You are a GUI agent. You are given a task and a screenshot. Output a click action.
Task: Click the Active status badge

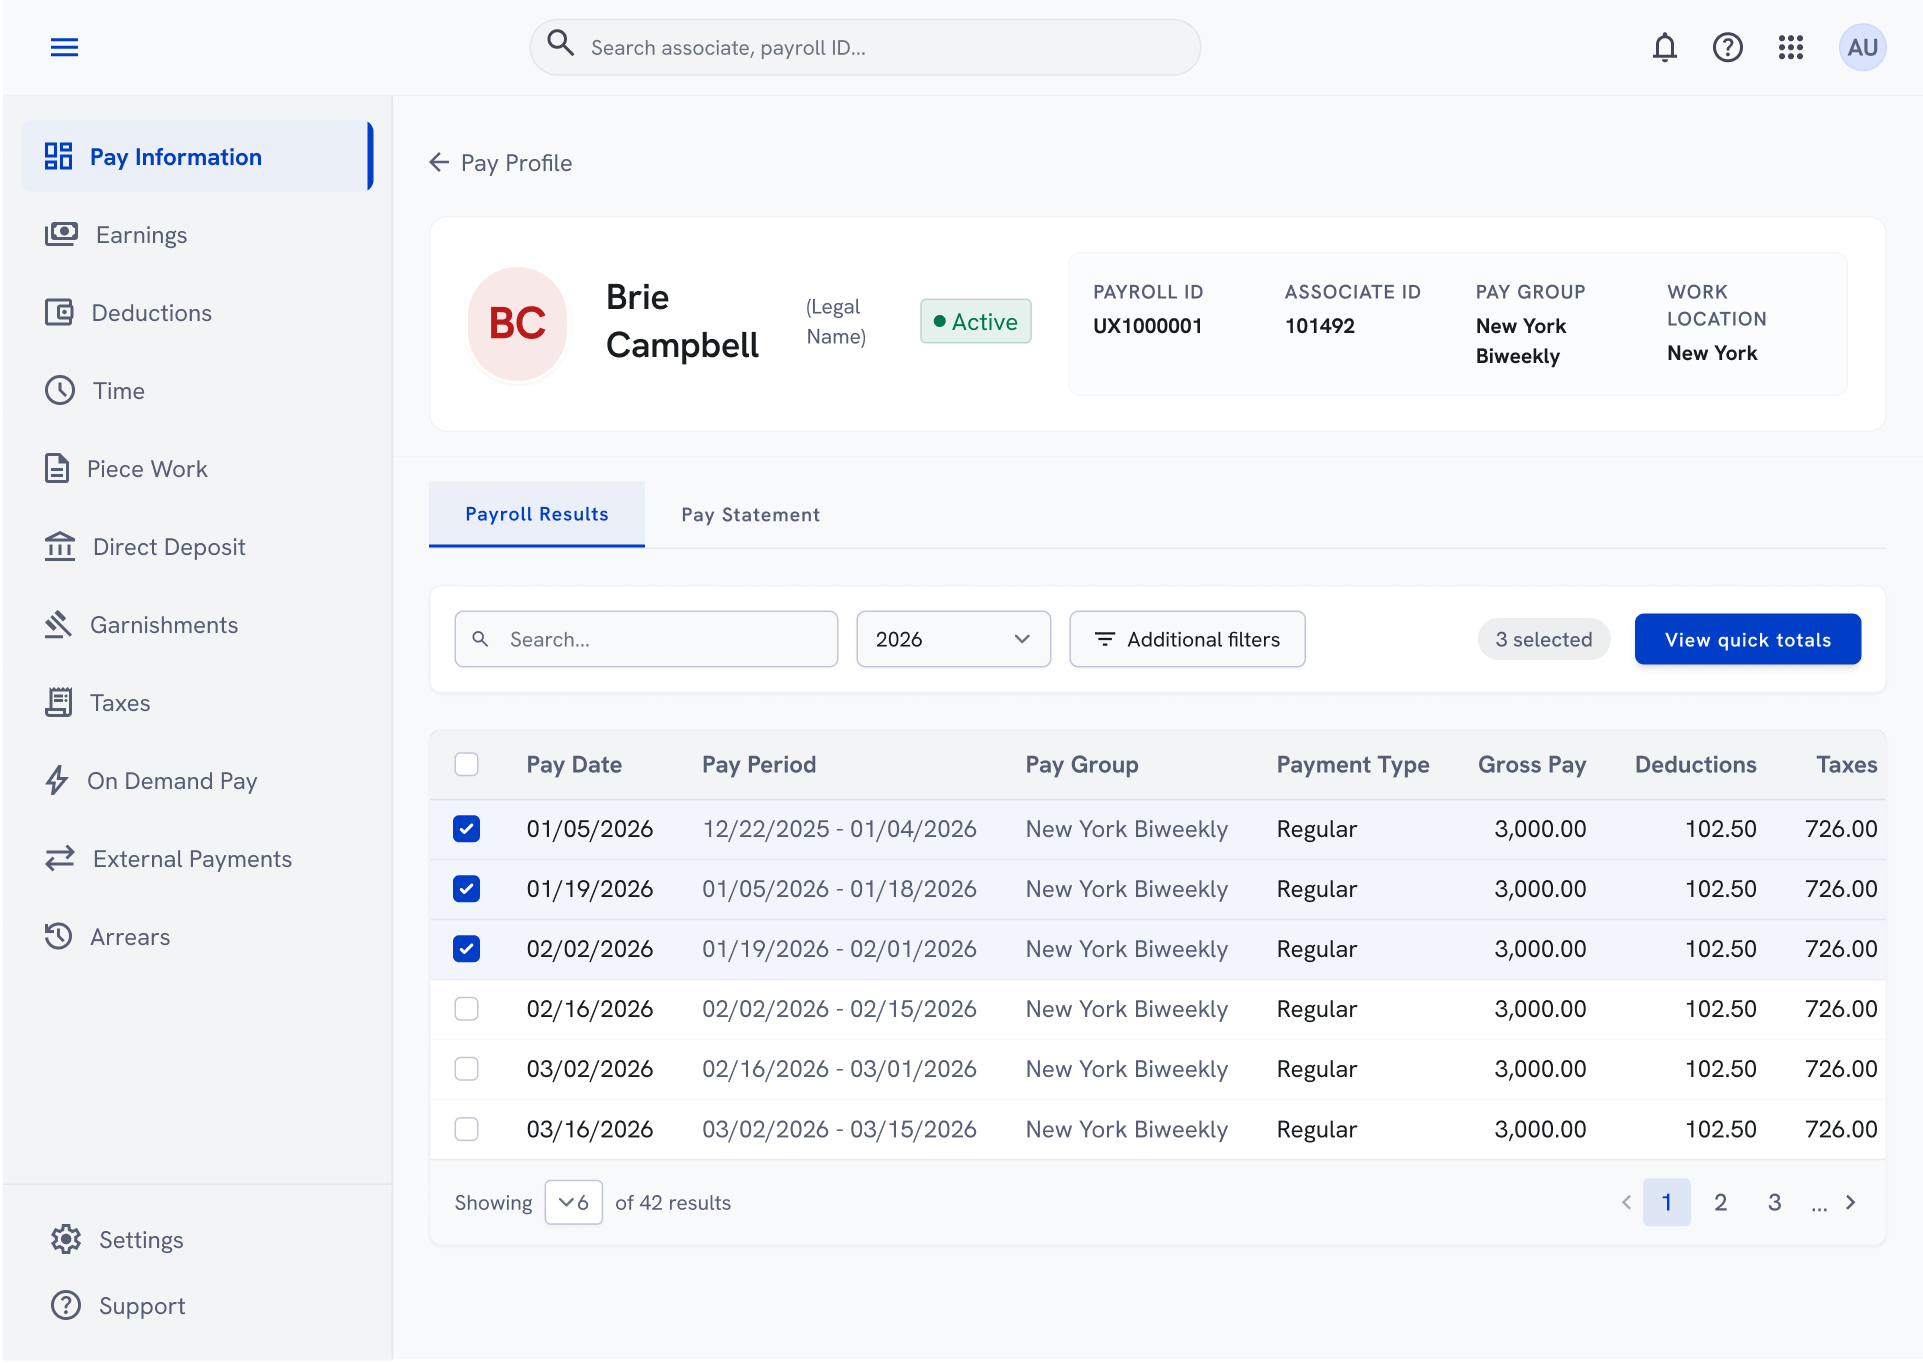[975, 321]
